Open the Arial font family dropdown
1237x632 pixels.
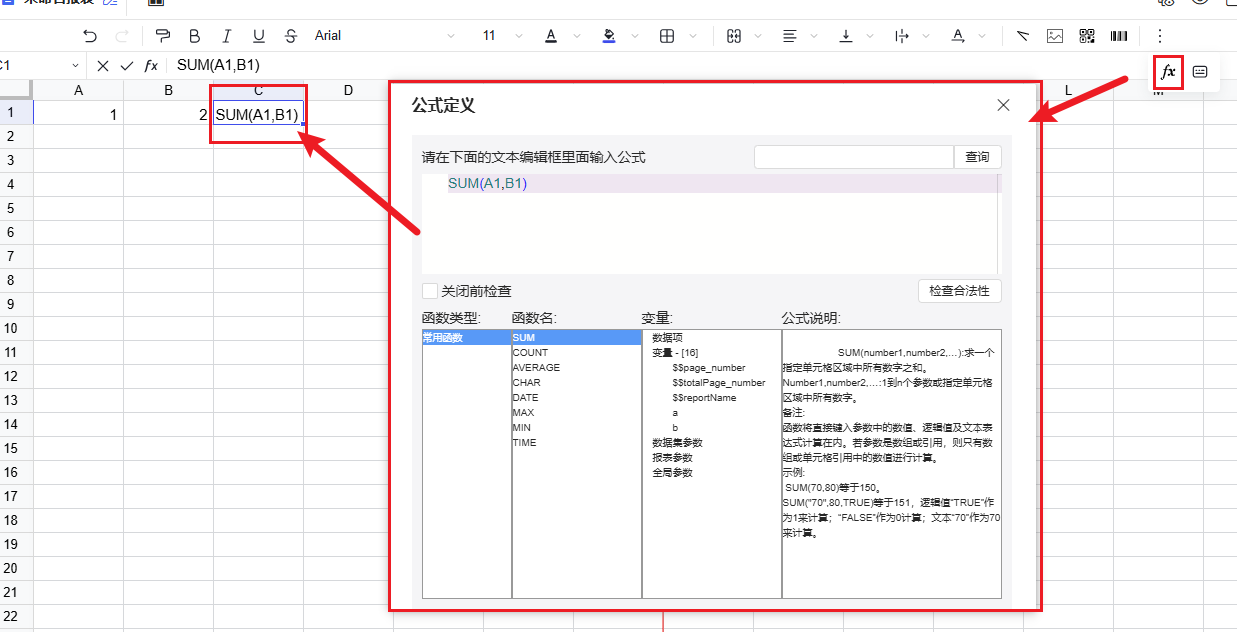click(385, 36)
